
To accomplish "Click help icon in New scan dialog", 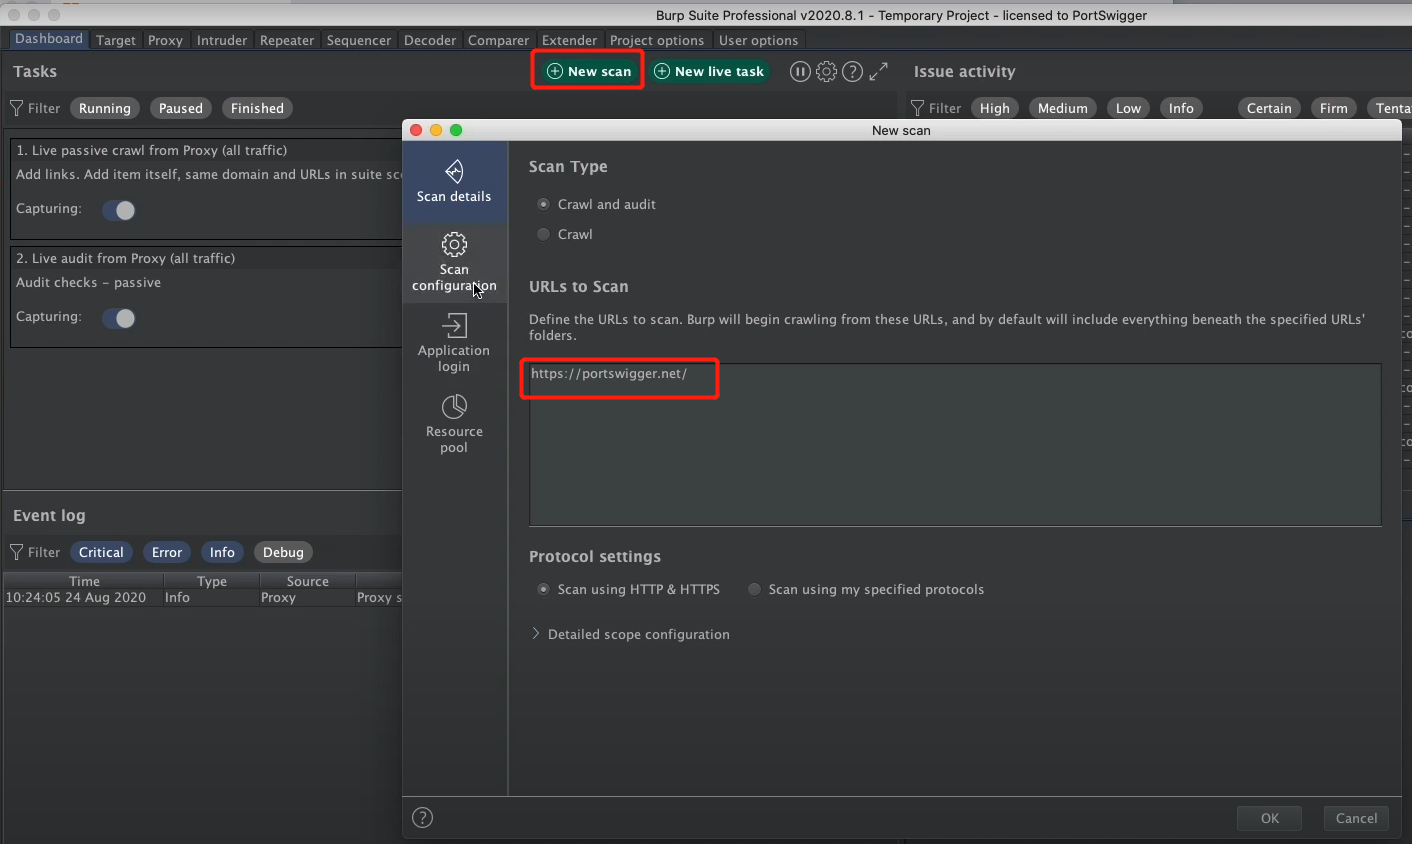I will point(423,818).
